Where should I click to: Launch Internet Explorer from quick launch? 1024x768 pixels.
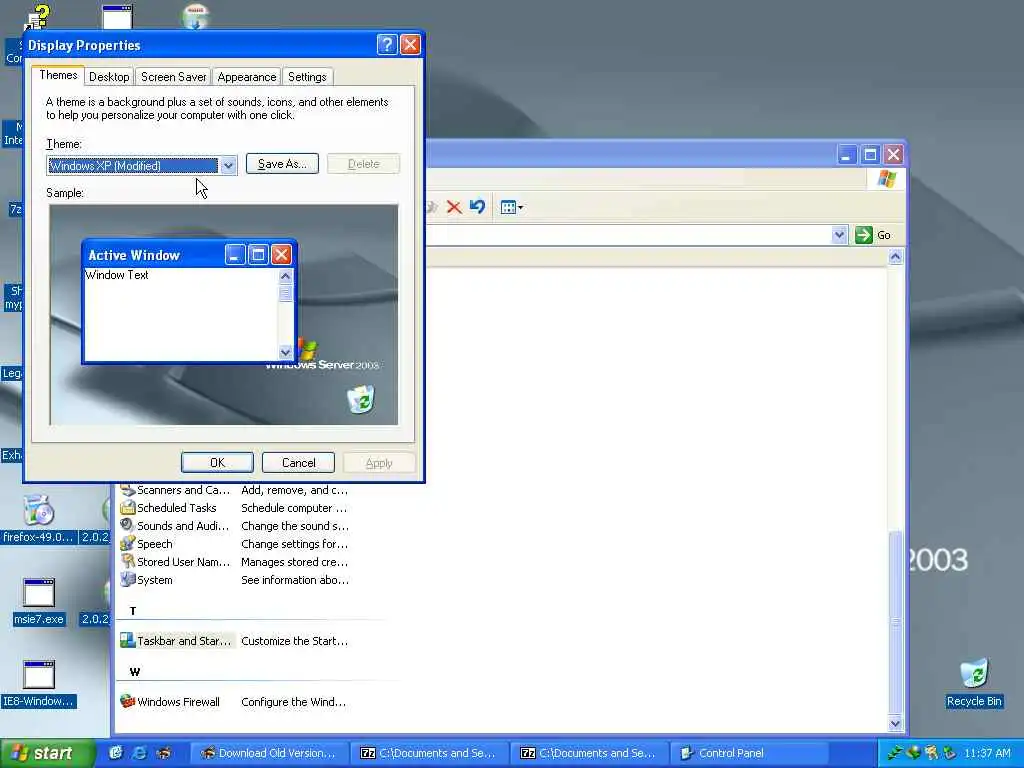(x=140, y=753)
